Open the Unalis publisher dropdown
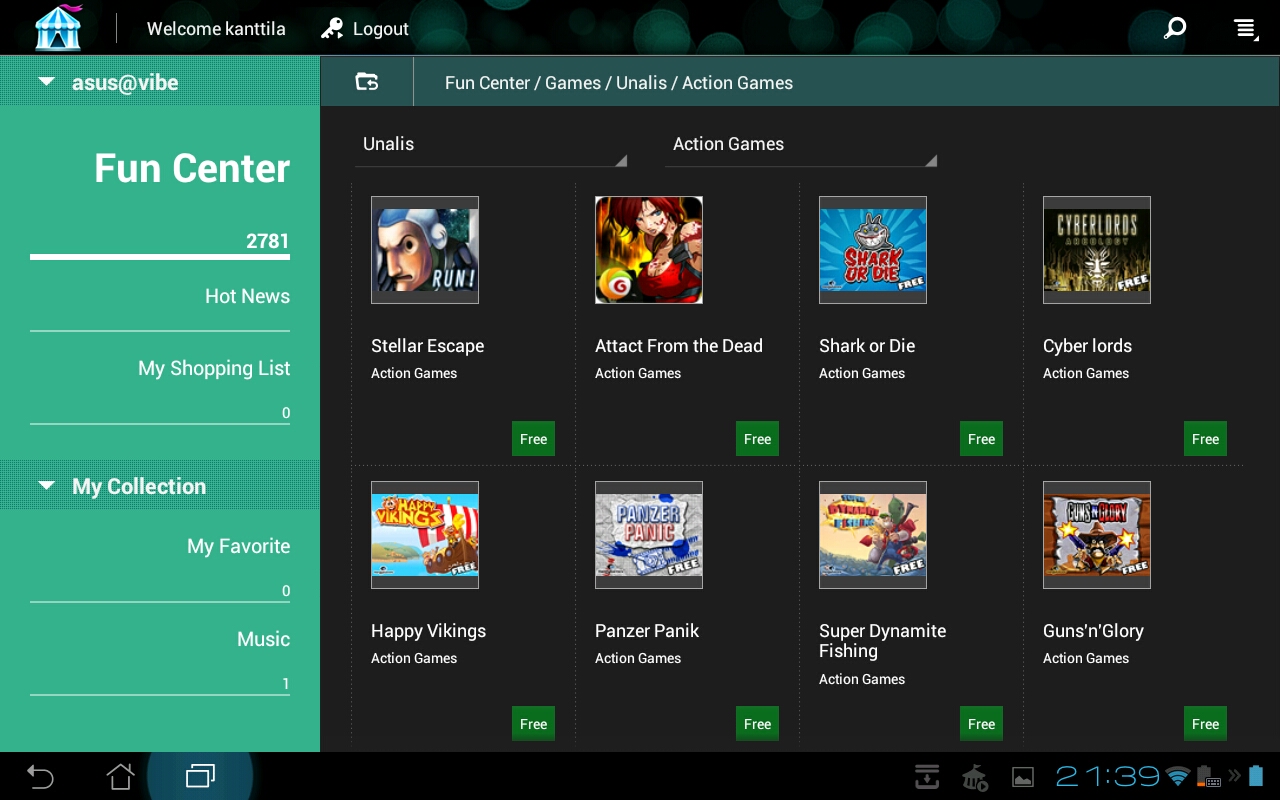The image size is (1280, 800). pyautogui.click(x=491, y=145)
